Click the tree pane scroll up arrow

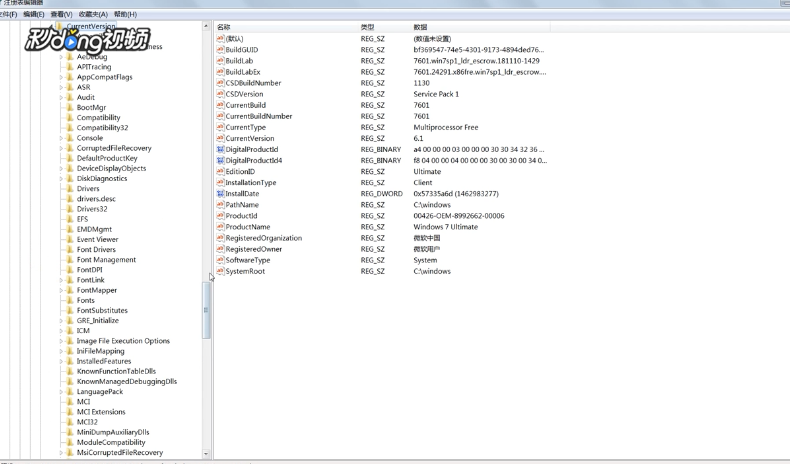[206, 26]
